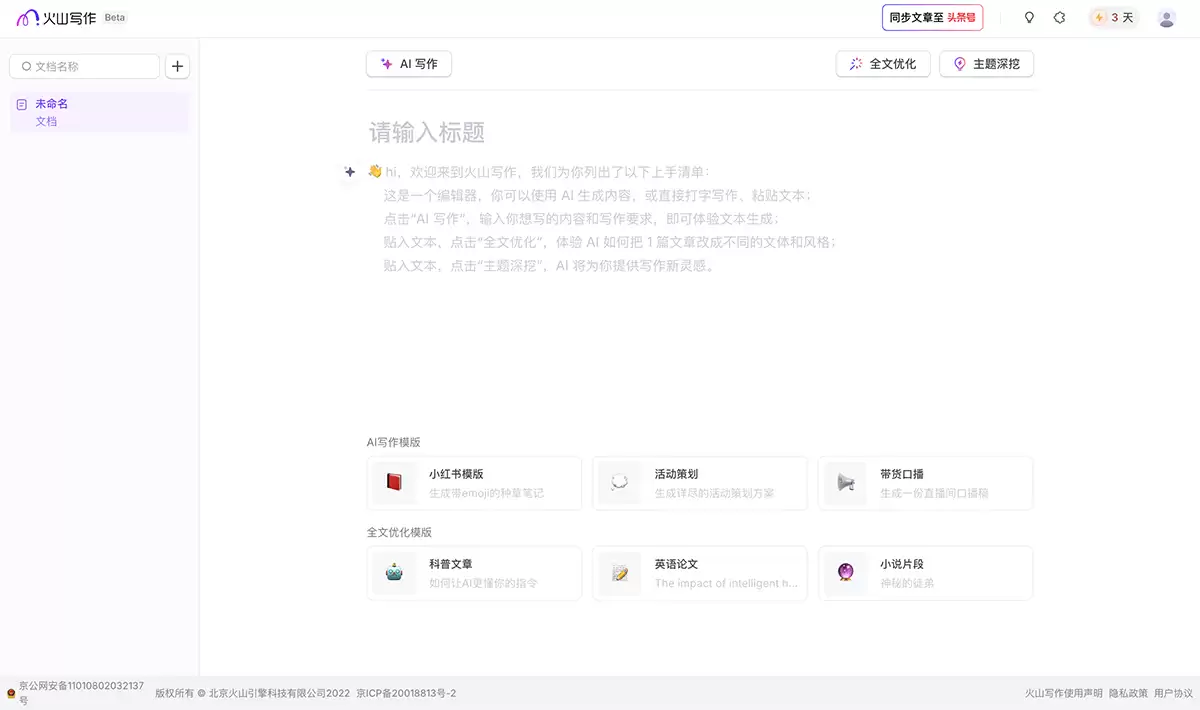Viewport: 1200px width, 710px height.
Task: Click 同步文章至头条号 button
Action: (x=932, y=18)
